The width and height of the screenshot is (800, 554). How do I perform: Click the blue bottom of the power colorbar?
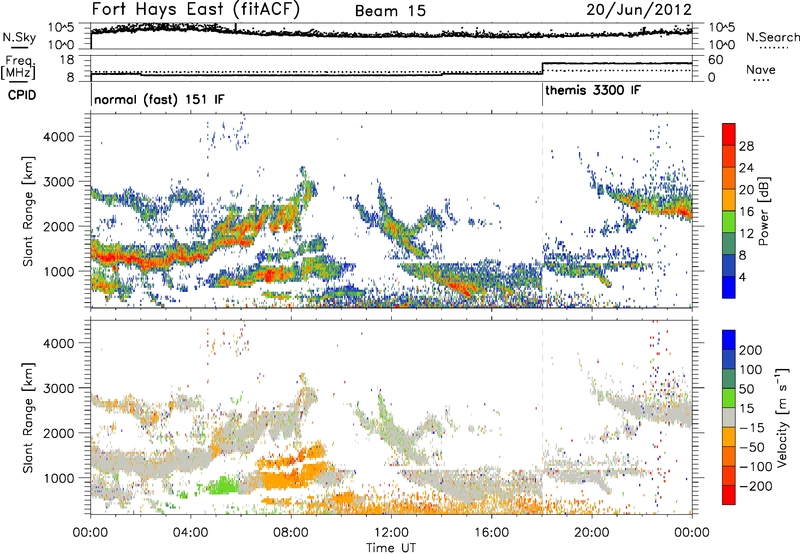[729, 287]
